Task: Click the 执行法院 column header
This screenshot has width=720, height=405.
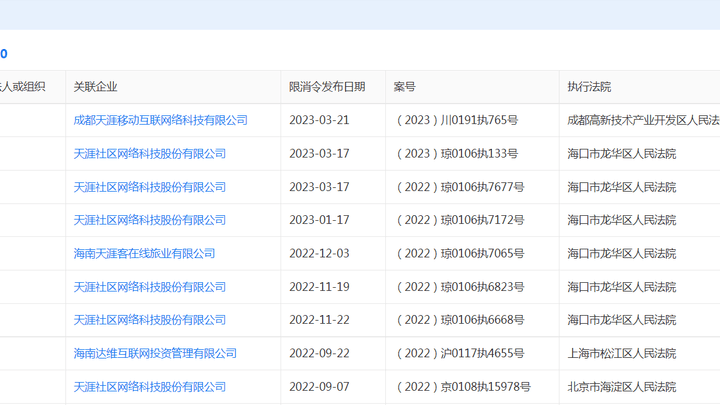Action: click(589, 87)
